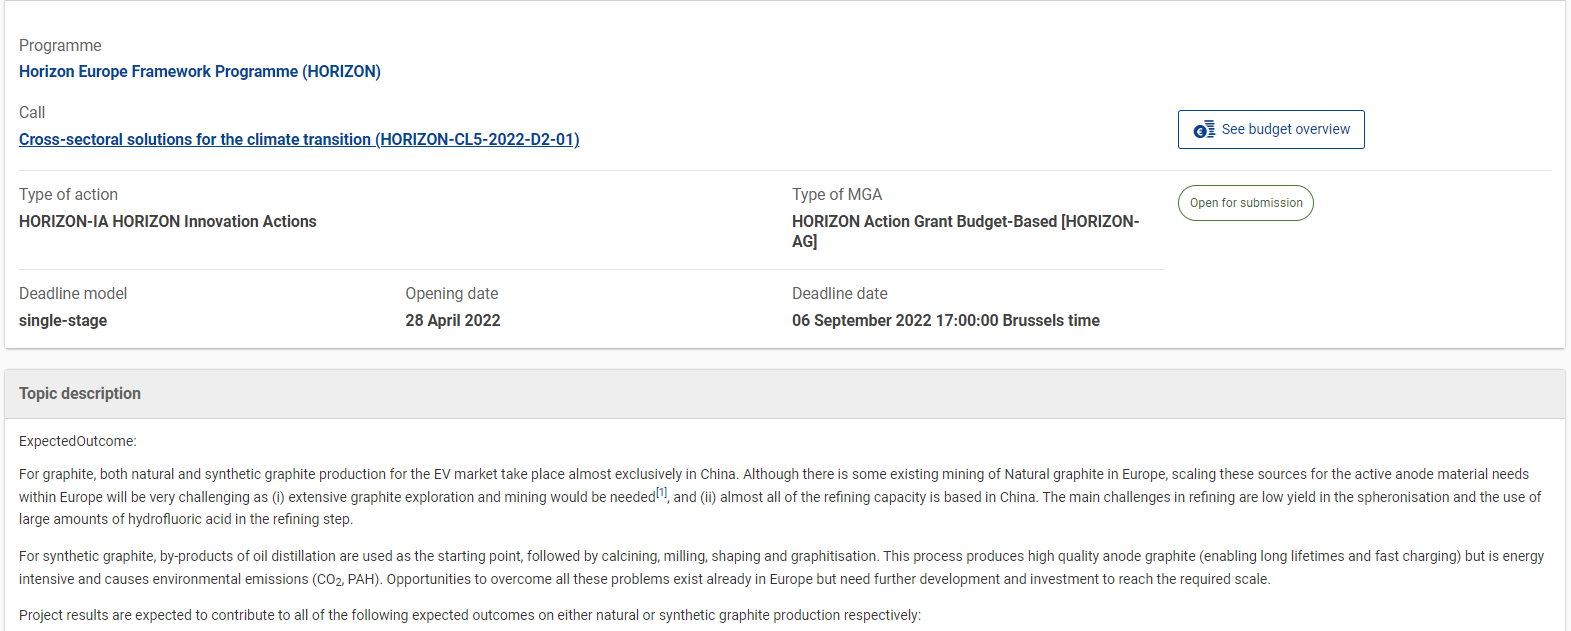Select the deadline 06 September 2022 17:00:00 Brussels time
The image size is (1571, 631).
(946, 320)
